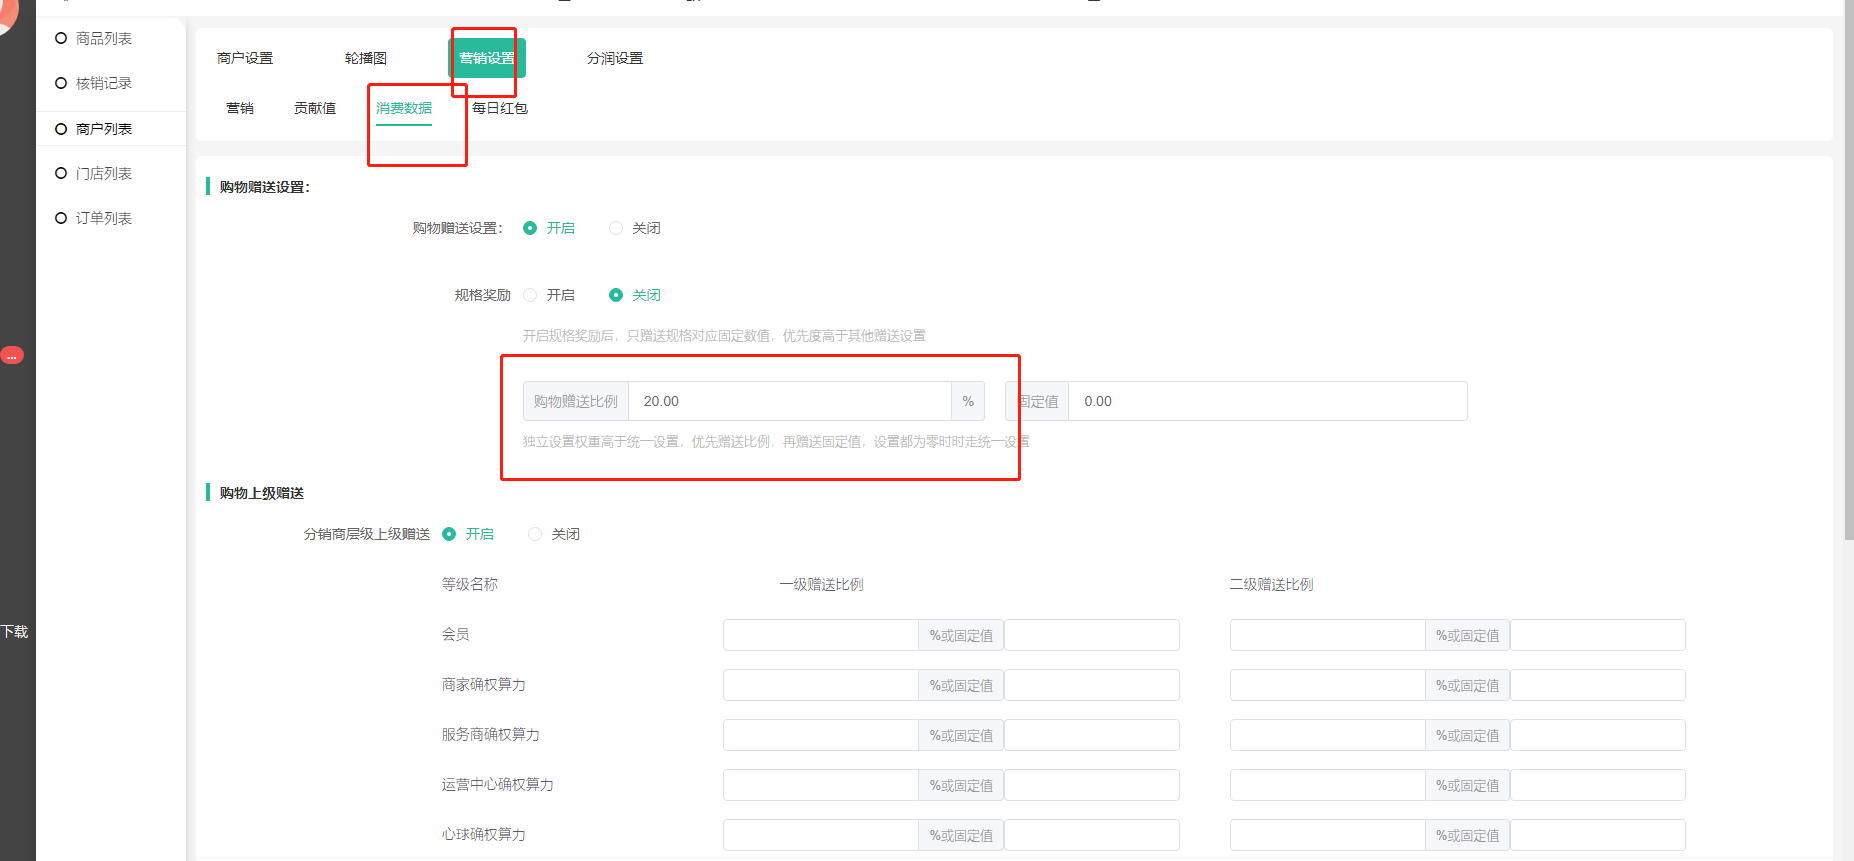Enable 规格奖励 with the 开启 radio
The image size is (1854, 861).
click(x=530, y=295)
